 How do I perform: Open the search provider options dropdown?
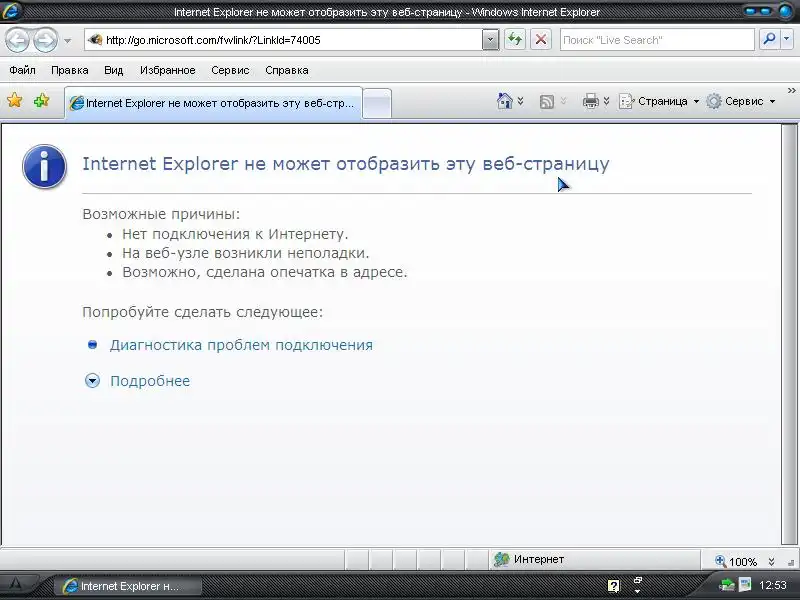click(787, 39)
